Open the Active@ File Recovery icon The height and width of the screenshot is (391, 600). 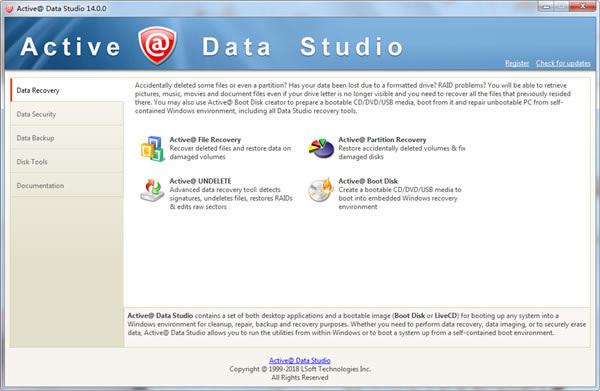pos(152,148)
